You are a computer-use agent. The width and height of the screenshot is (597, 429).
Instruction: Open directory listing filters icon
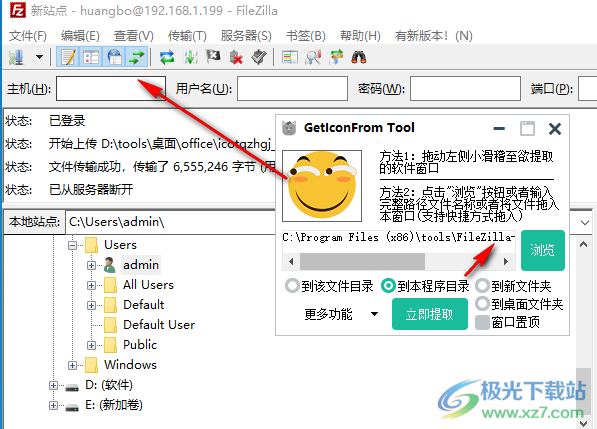pyautogui.click(x=290, y=57)
